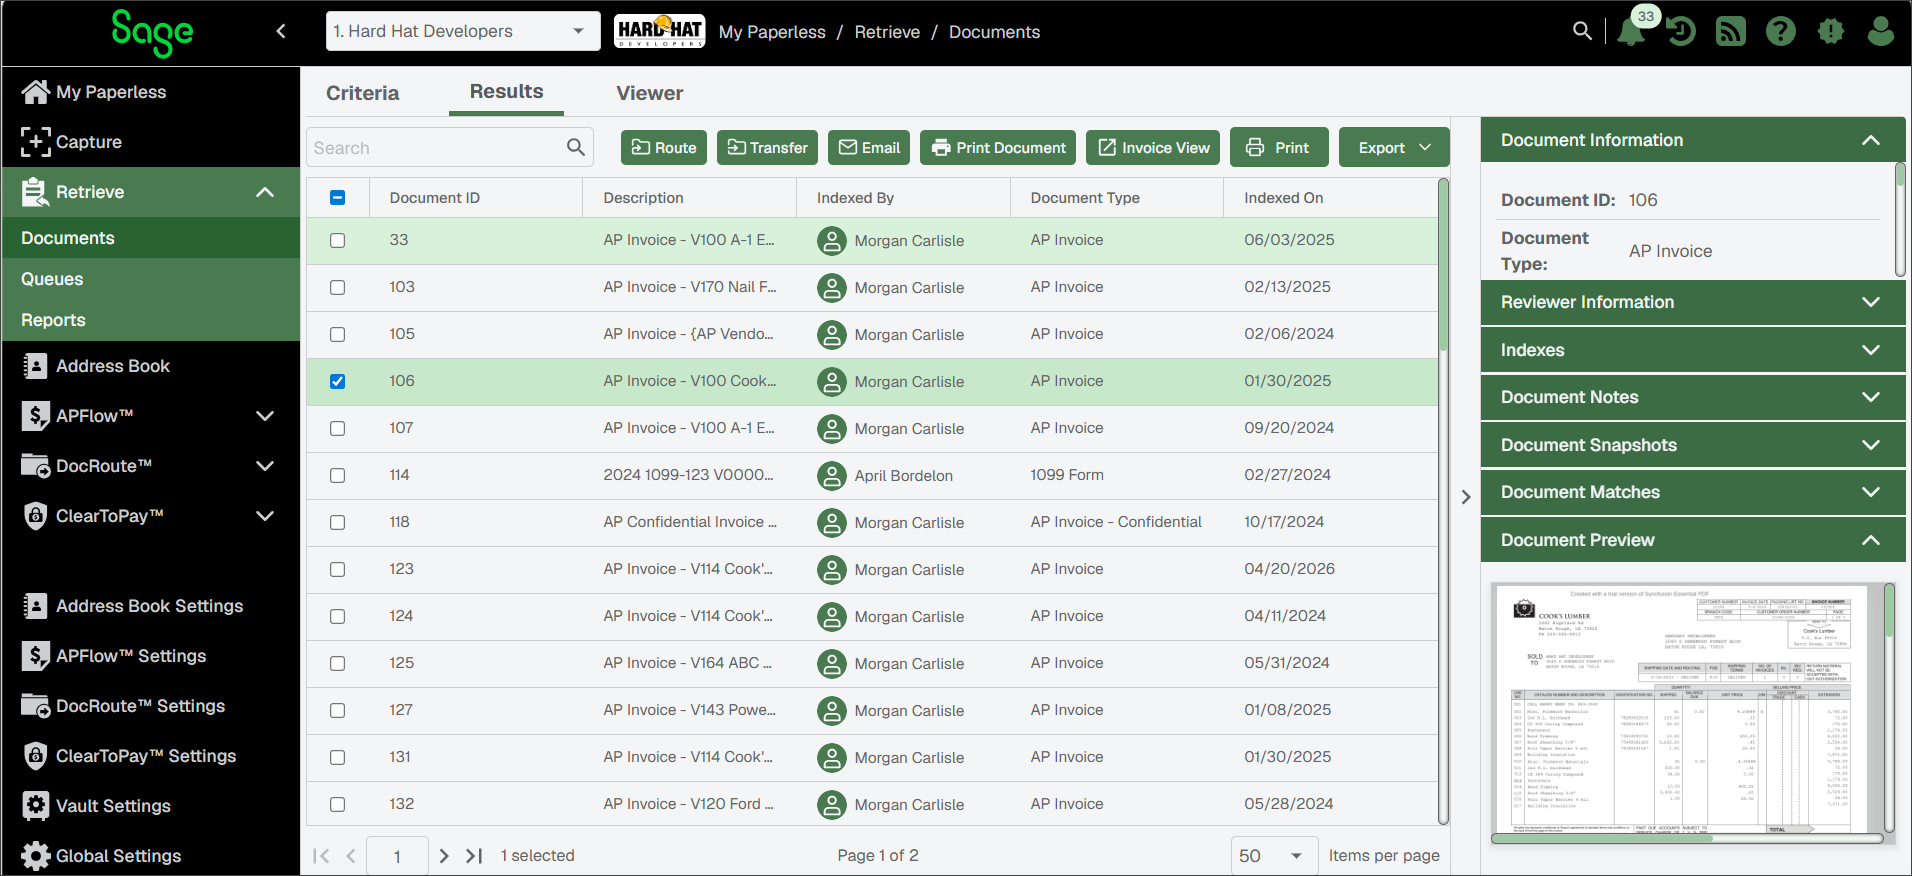This screenshot has height=876, width=1912.
Task: Check the box for document 33
Action: pyautogui.click(x=338, y=241)
